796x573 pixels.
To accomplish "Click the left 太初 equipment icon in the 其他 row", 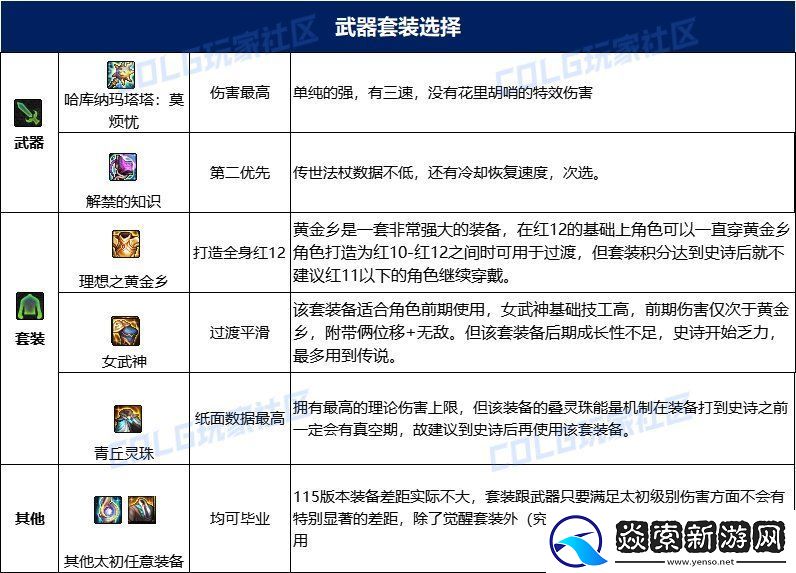I will (108, 510).
